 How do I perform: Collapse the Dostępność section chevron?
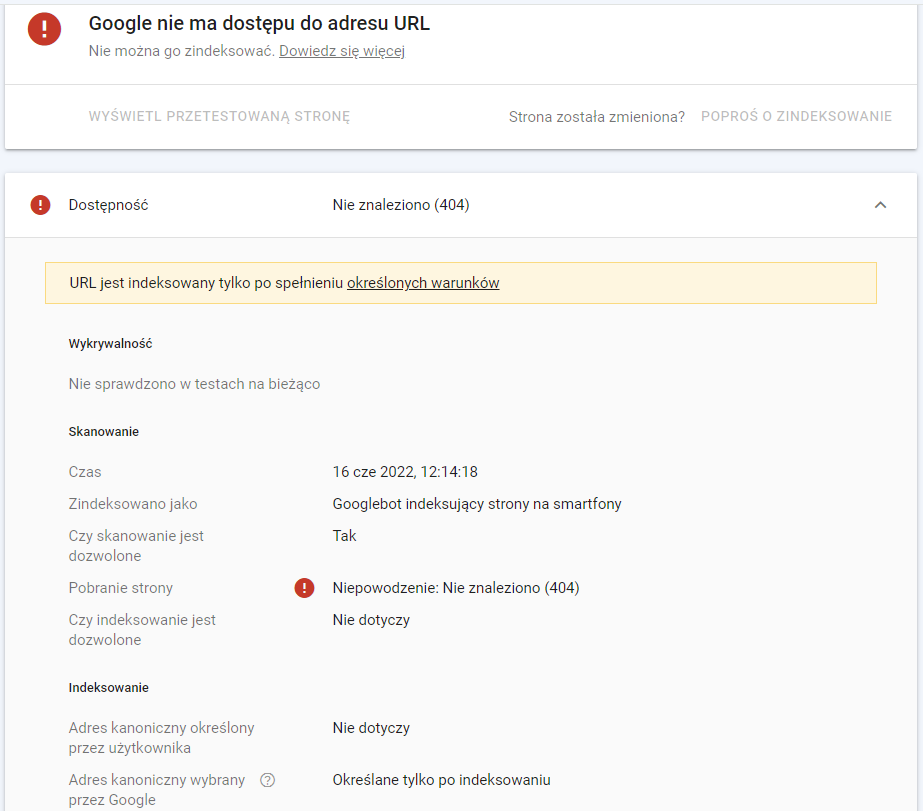880,205
